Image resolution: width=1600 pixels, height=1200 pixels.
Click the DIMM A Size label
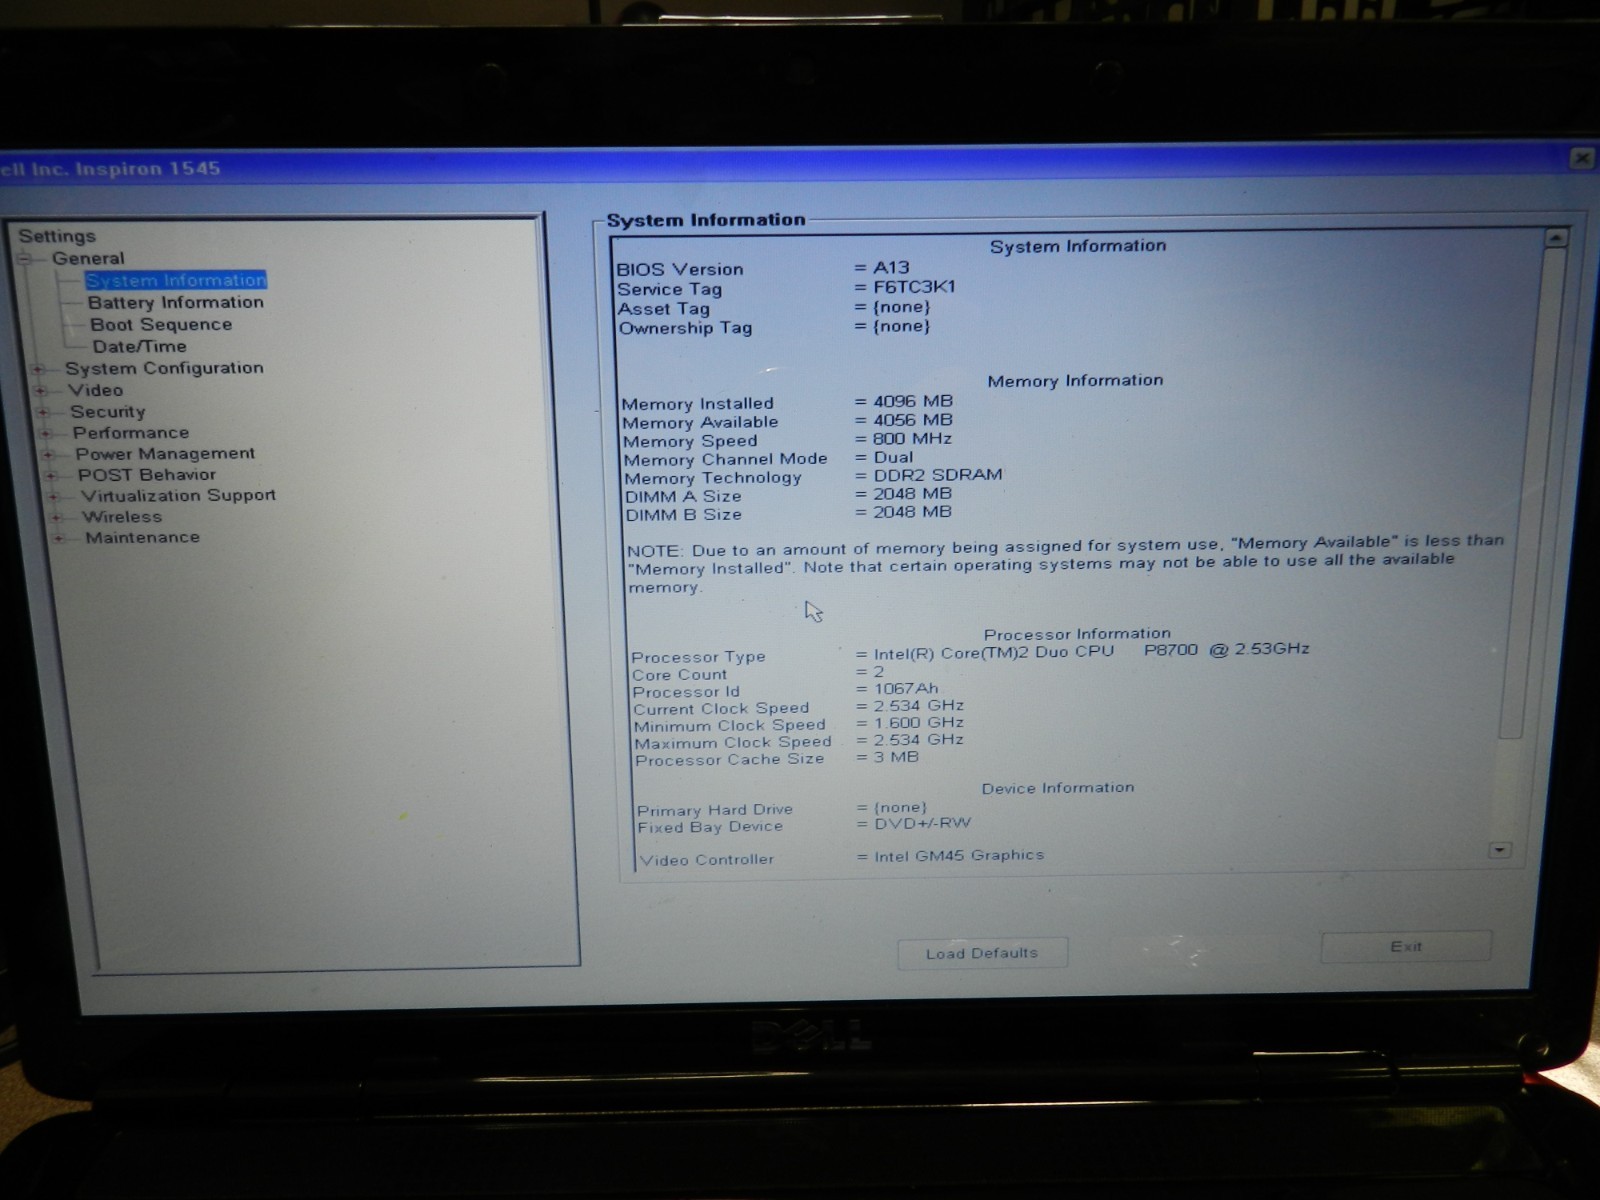683,496
